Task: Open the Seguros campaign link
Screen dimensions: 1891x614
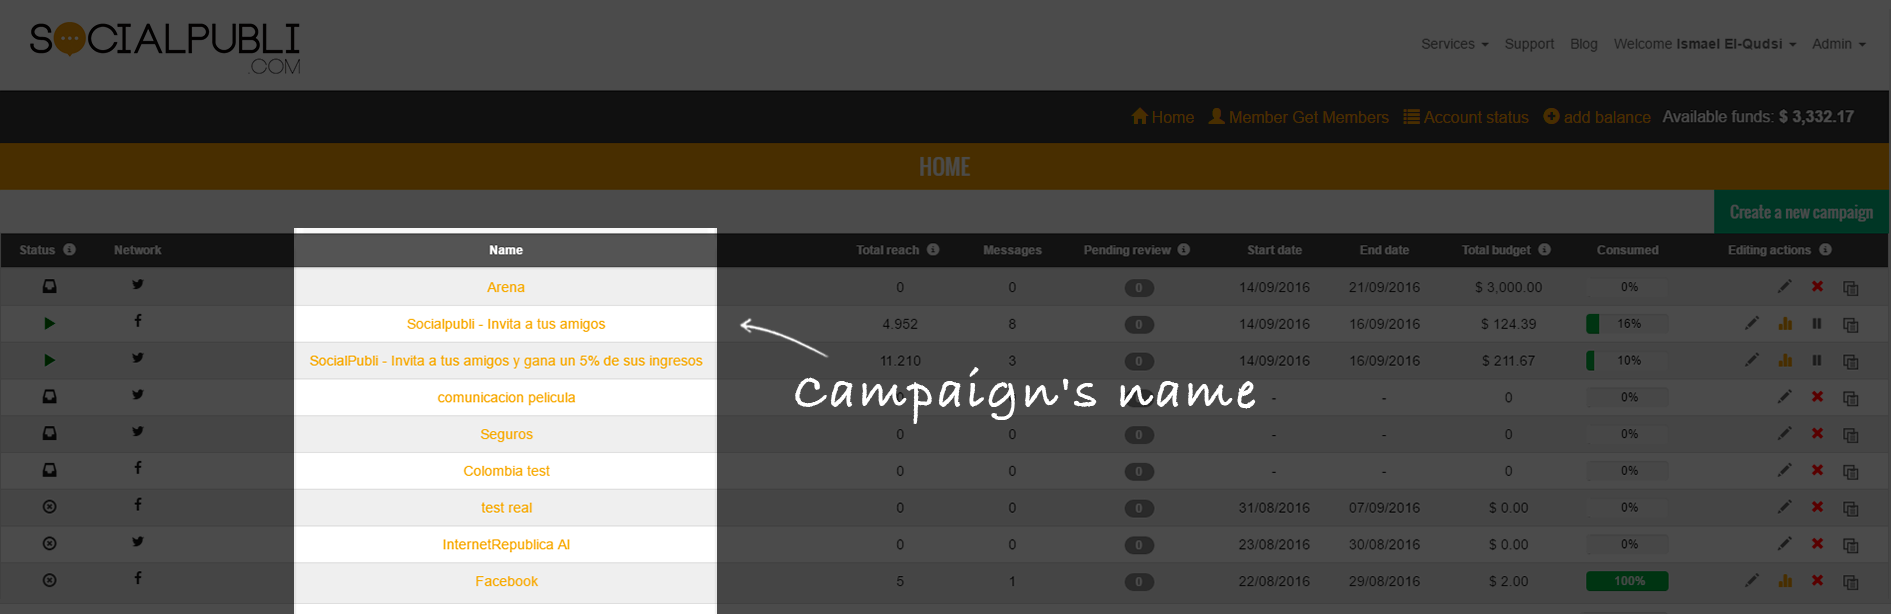Action: point(506,434)
